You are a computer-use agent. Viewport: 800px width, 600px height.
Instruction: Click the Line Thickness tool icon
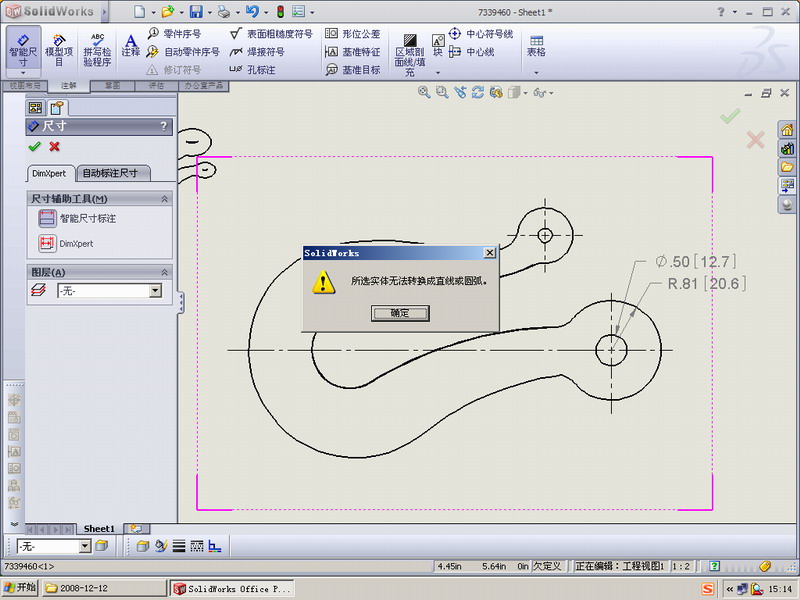point(179,546)
